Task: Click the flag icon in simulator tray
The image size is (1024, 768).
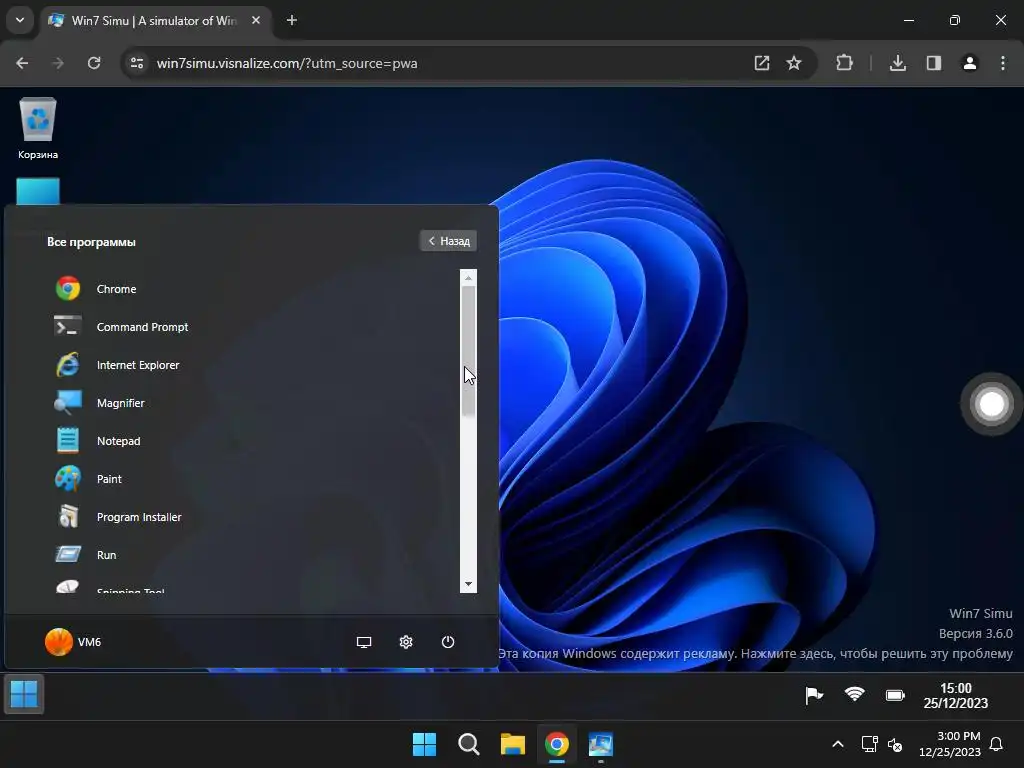Action: coord(814,696)
